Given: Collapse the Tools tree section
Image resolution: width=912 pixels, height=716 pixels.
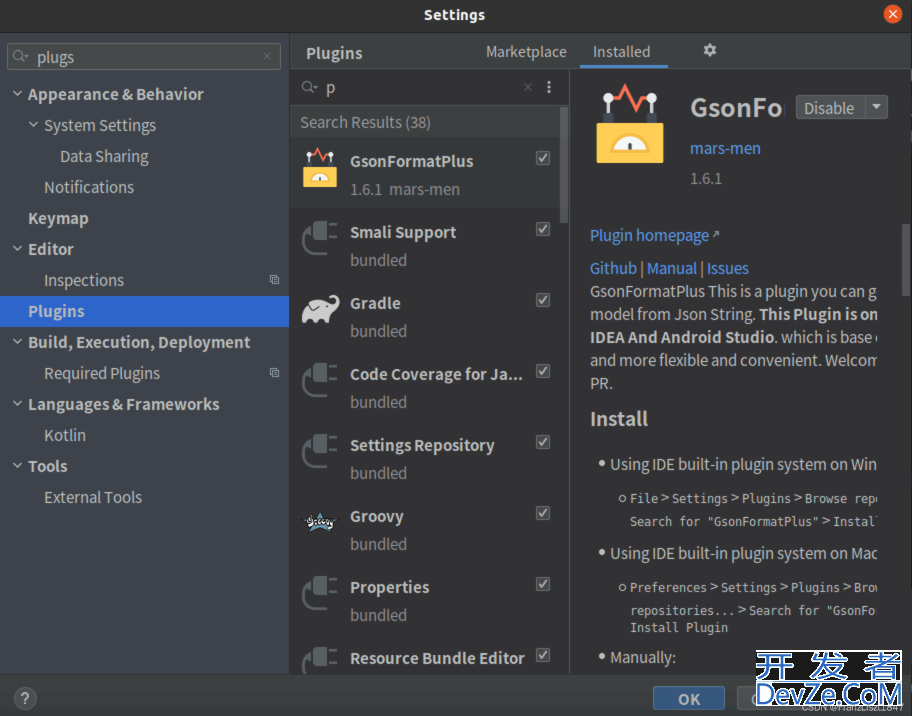Looking at the screenshot, I should click(x=17, y=465).
